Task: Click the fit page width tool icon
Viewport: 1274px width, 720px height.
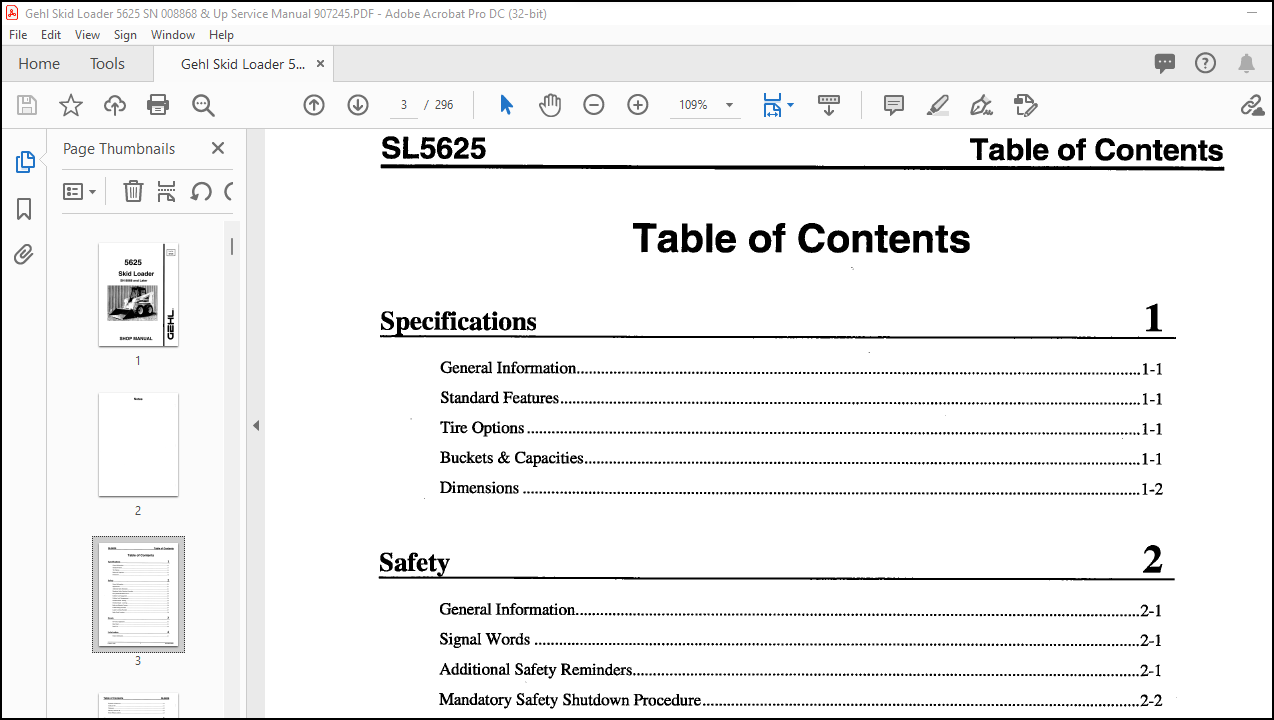Action: pos(772,105)
